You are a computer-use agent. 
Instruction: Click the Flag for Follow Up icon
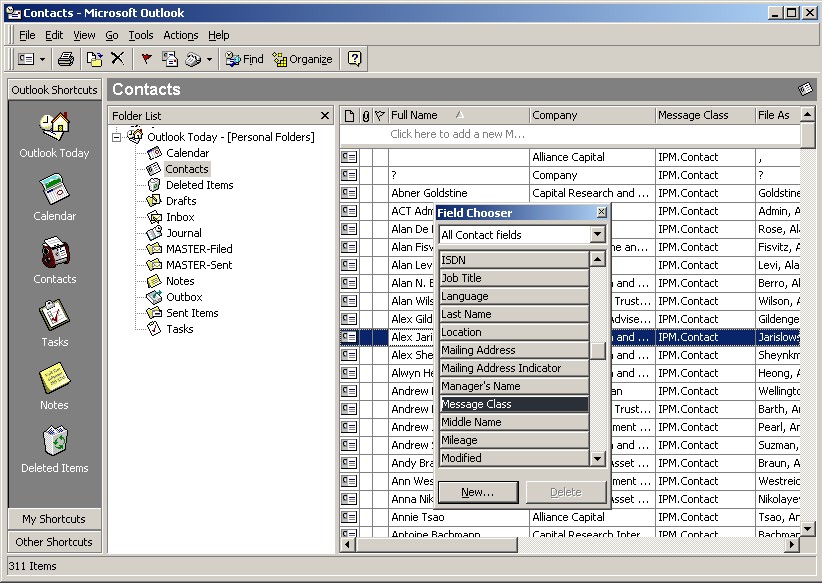(x=146, y=59)
